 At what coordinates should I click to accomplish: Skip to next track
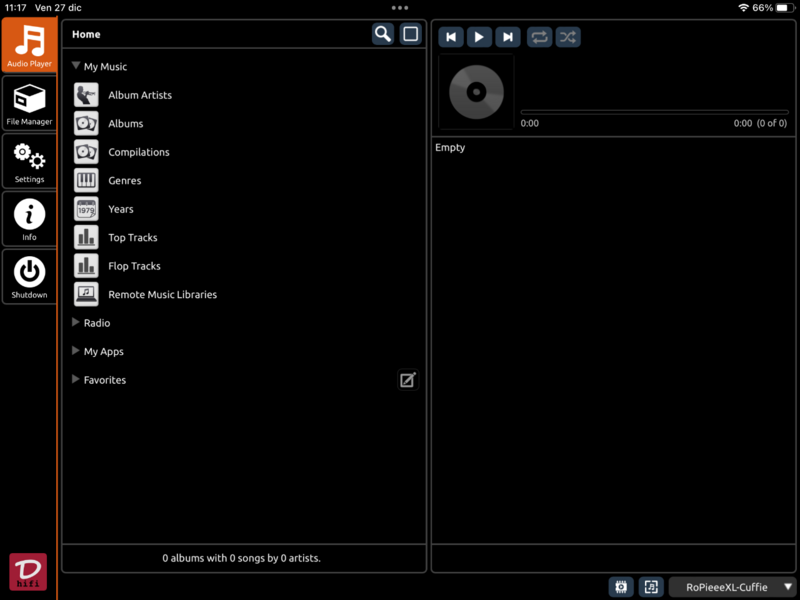click(508, 37)
